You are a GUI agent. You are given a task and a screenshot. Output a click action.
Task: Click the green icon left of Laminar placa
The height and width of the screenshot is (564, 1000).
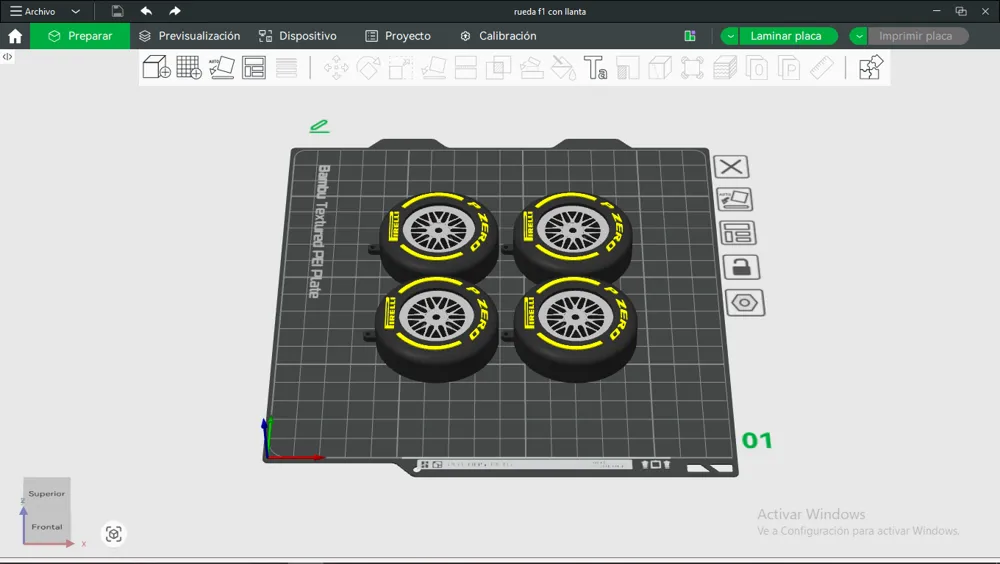point(689,36)
